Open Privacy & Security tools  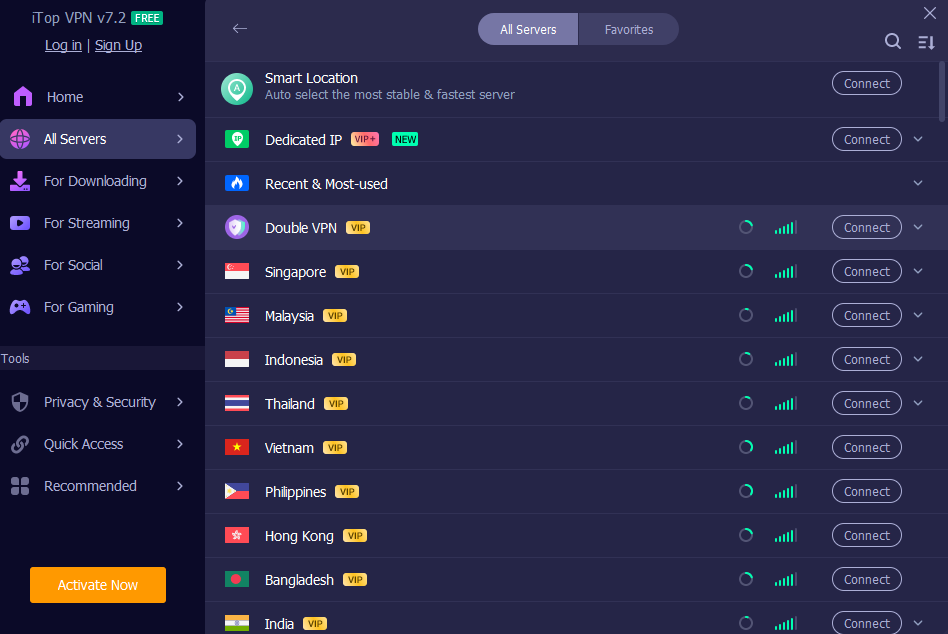[98, 402]
